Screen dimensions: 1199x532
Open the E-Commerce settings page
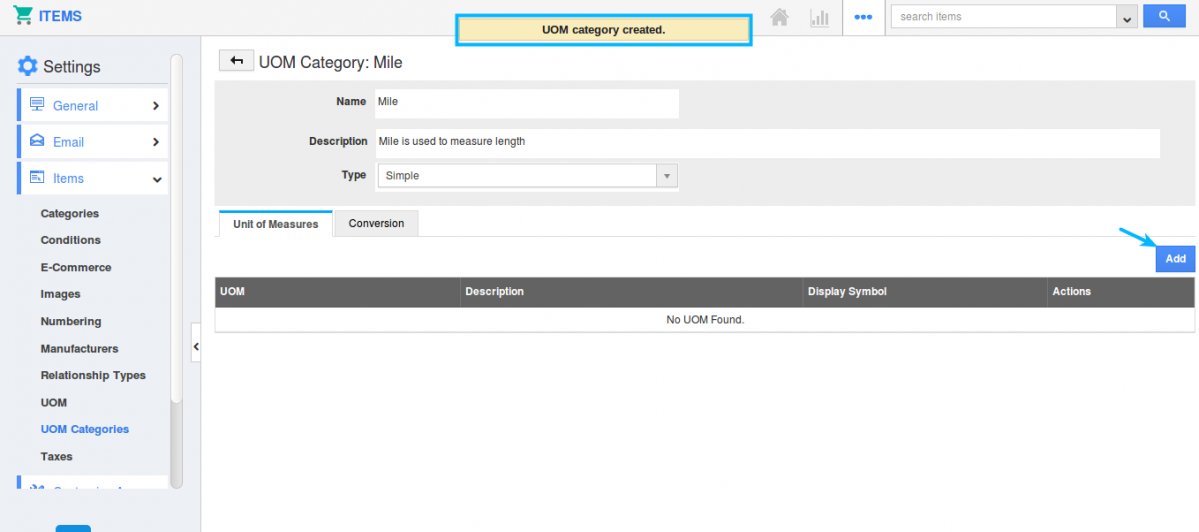(x=76, y=268)
